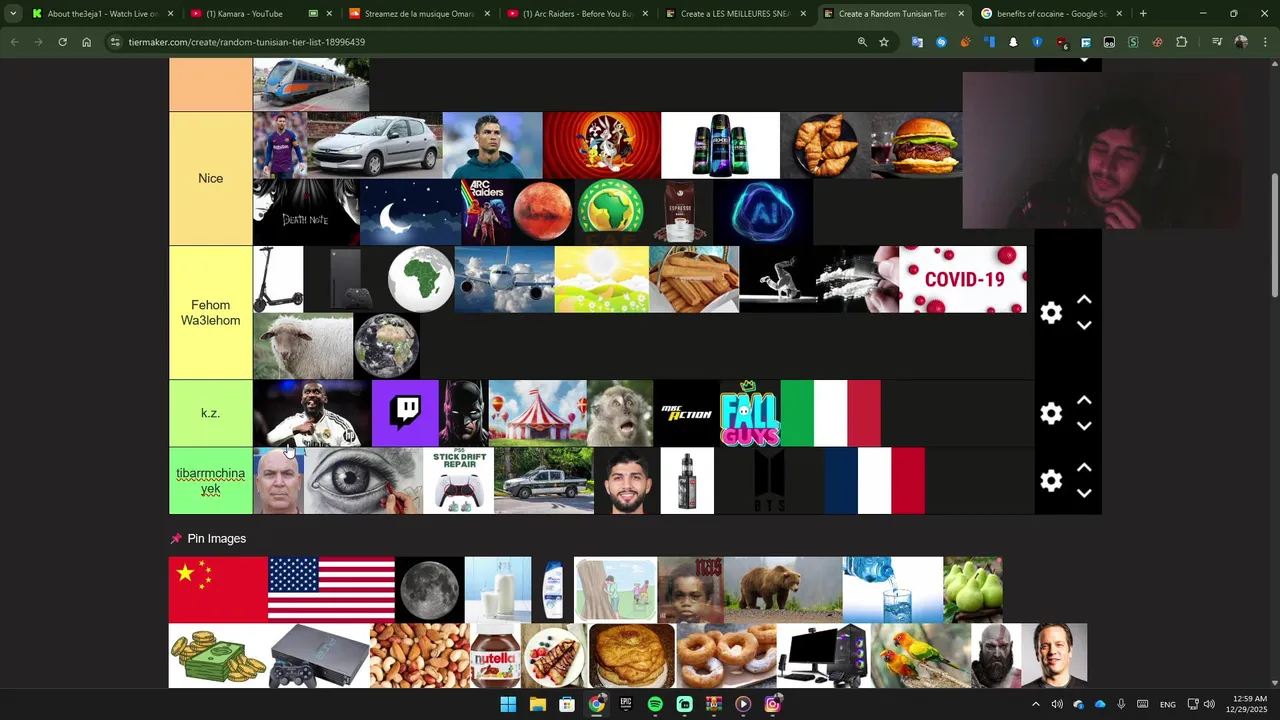This screenshot has width=1280, height=720.
Task: Click the address bar URL field
Action: point(480,42)
